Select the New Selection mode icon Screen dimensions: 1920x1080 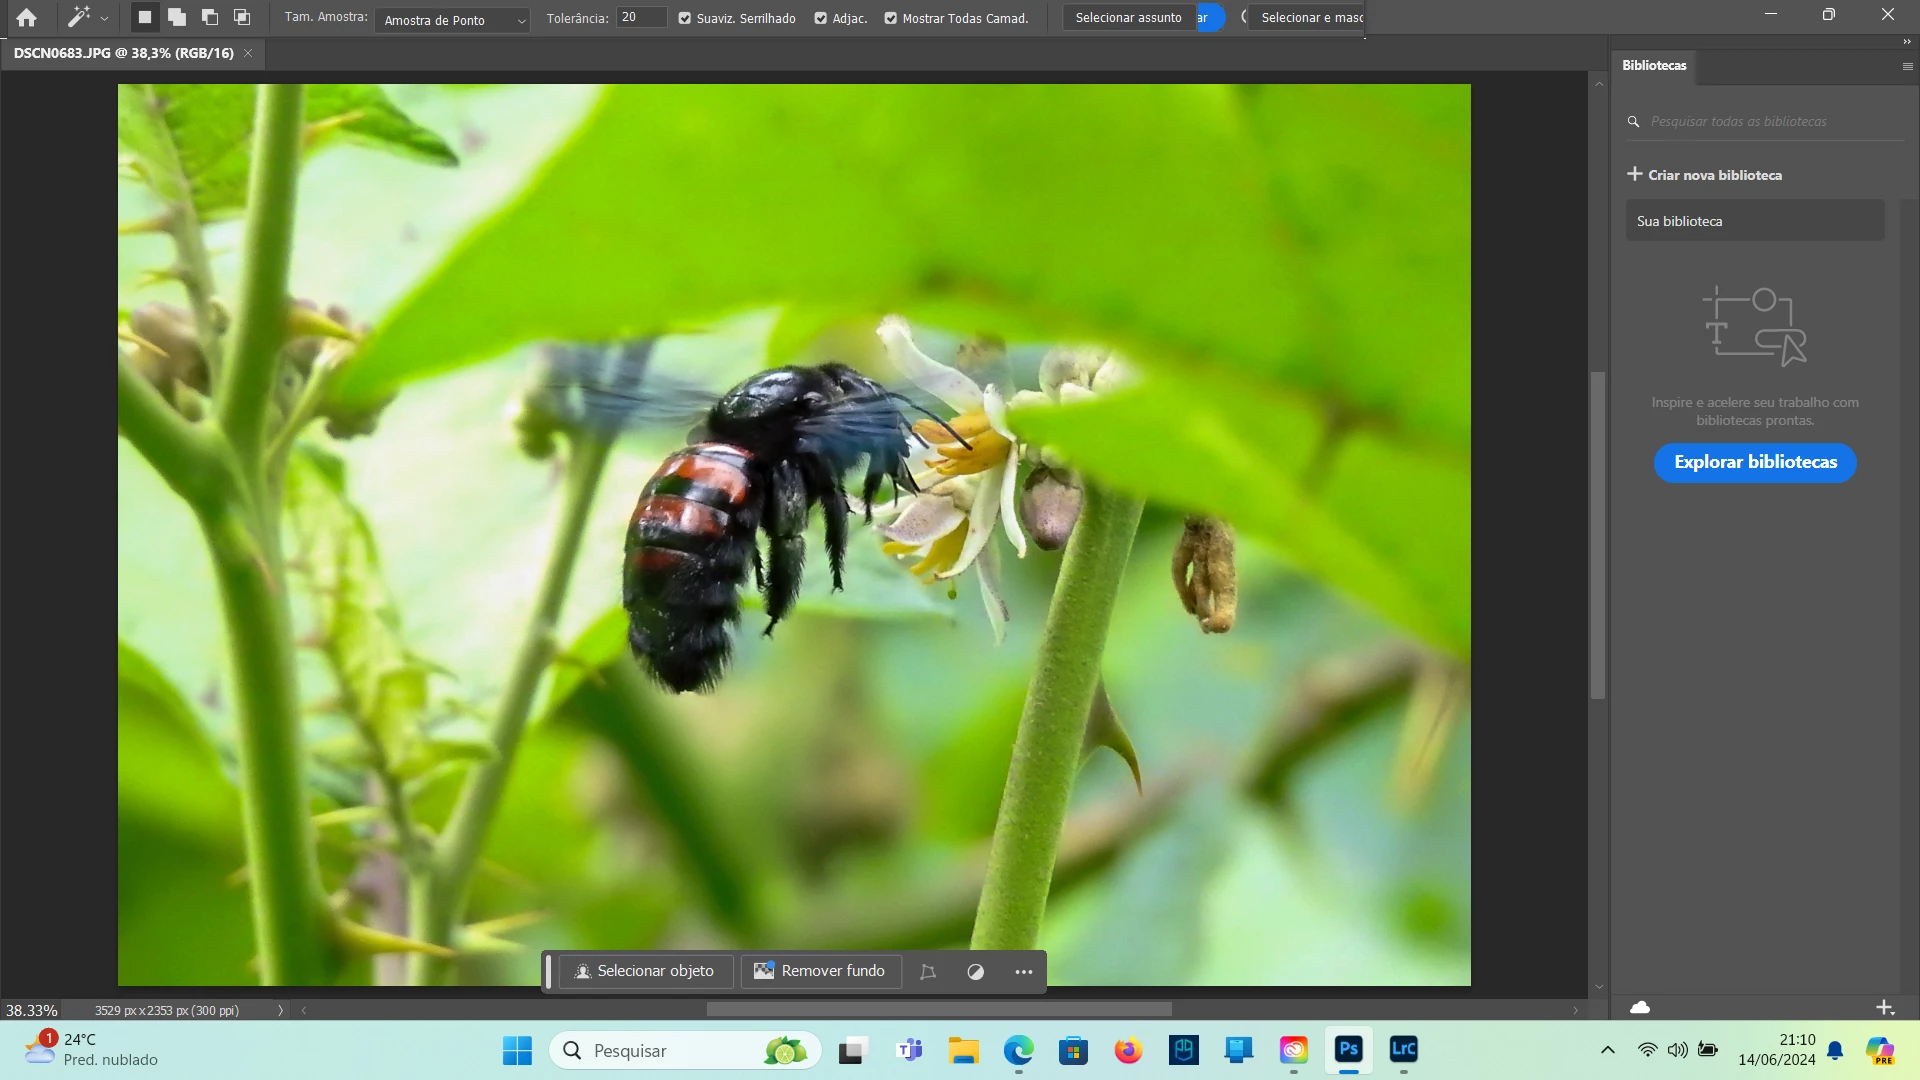tap(145, 17)
